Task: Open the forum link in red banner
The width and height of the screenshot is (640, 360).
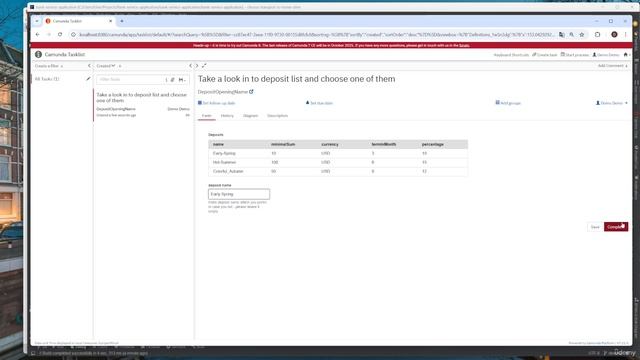Action: pos(464,45)
